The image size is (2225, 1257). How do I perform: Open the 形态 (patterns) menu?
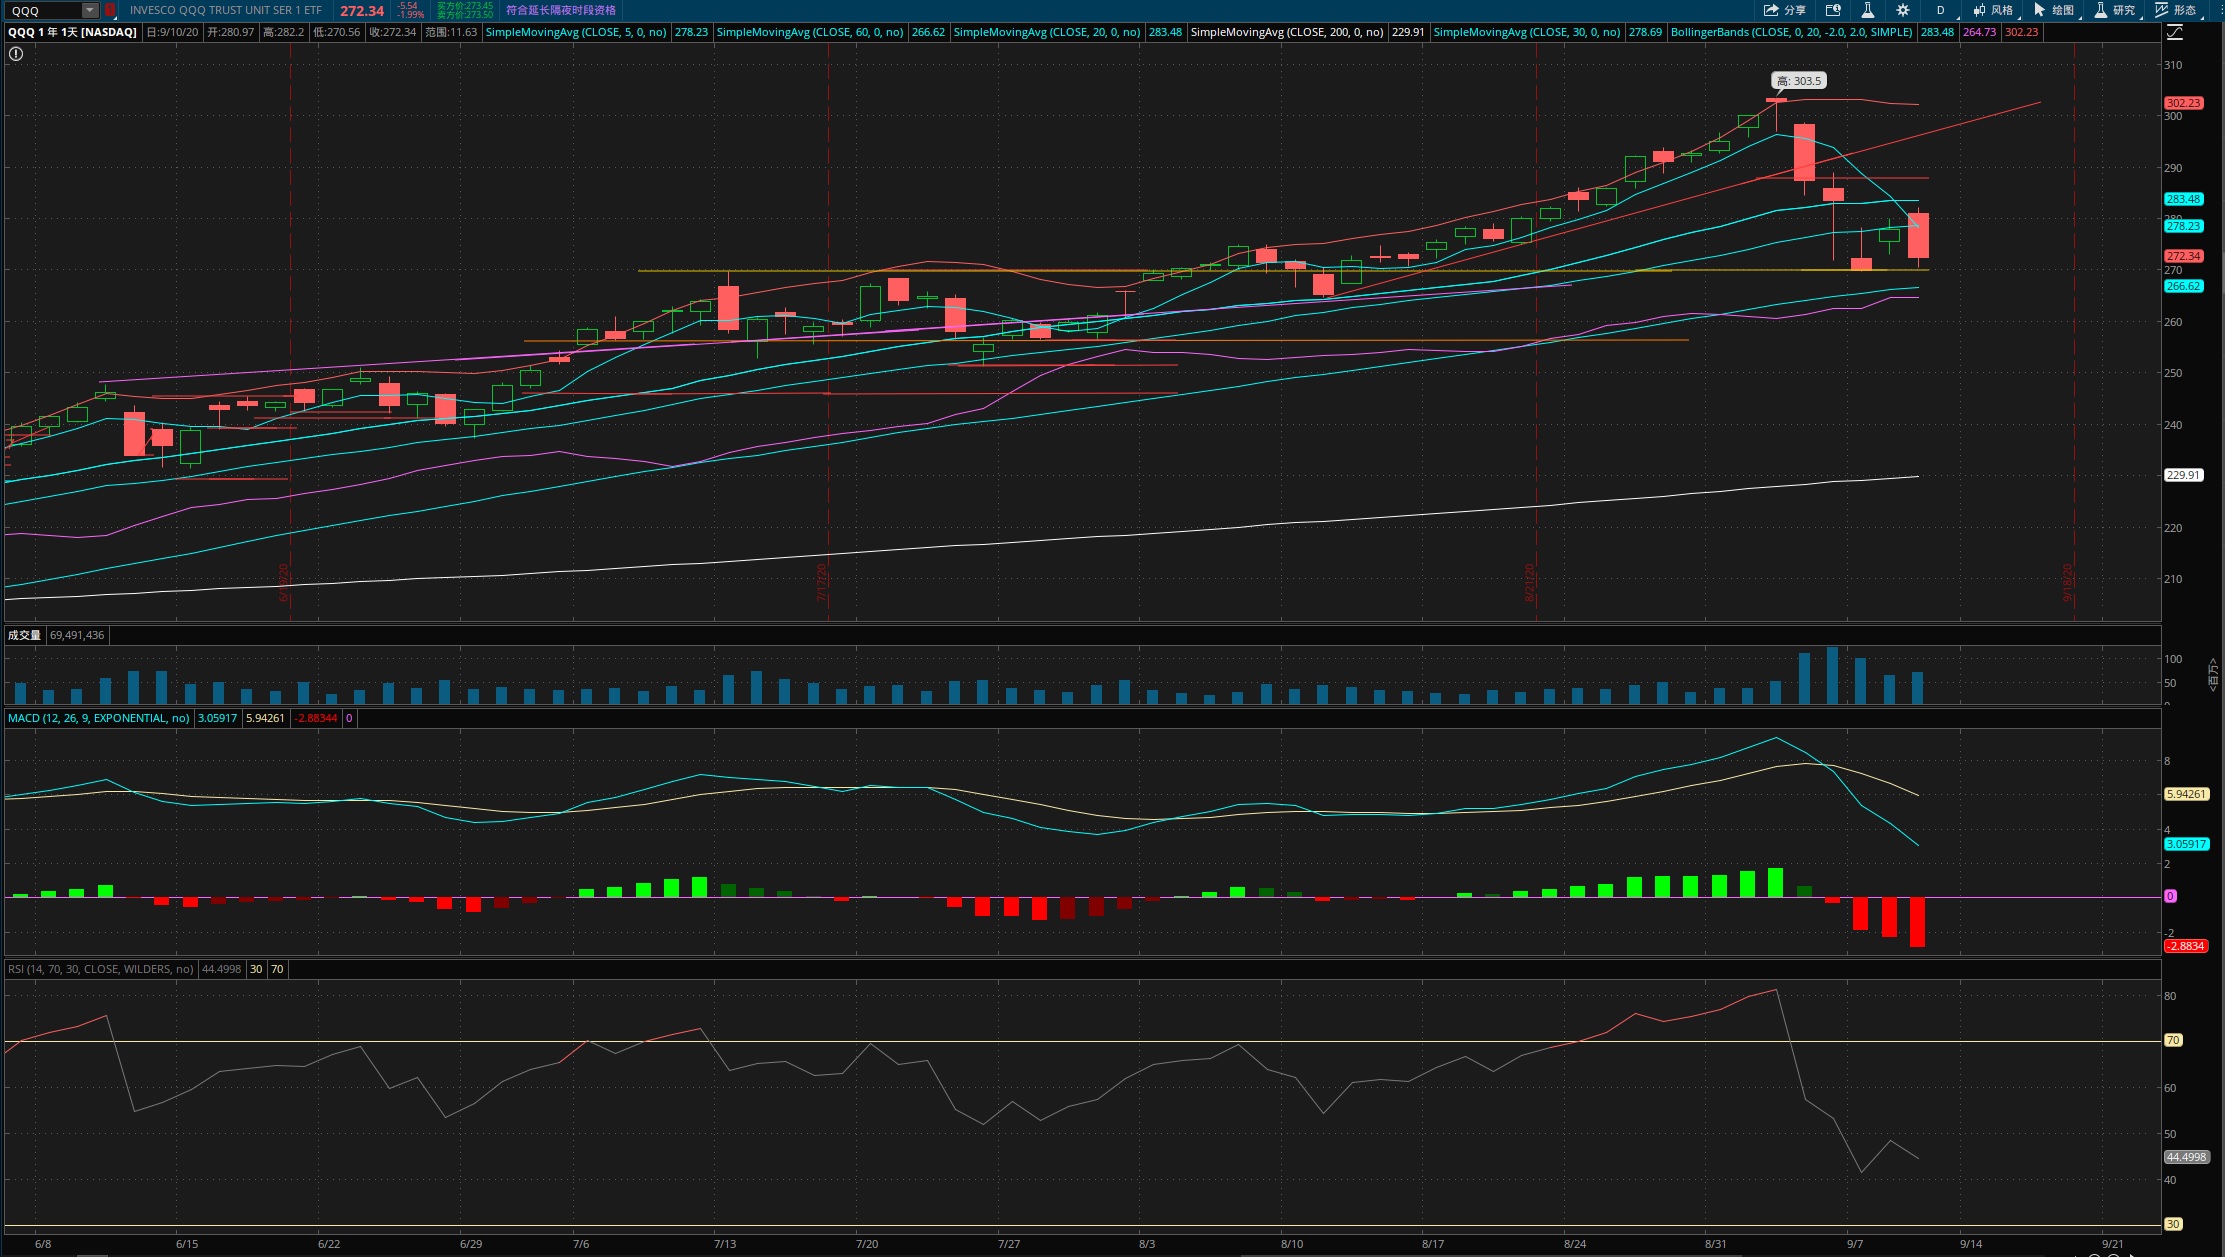2177,10
